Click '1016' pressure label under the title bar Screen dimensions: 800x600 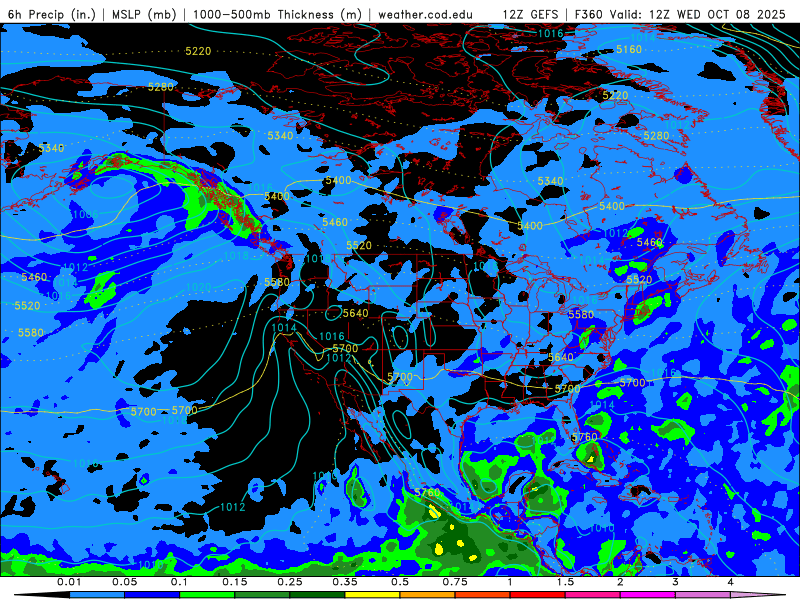pyautogui.click(x=551, y=34)
